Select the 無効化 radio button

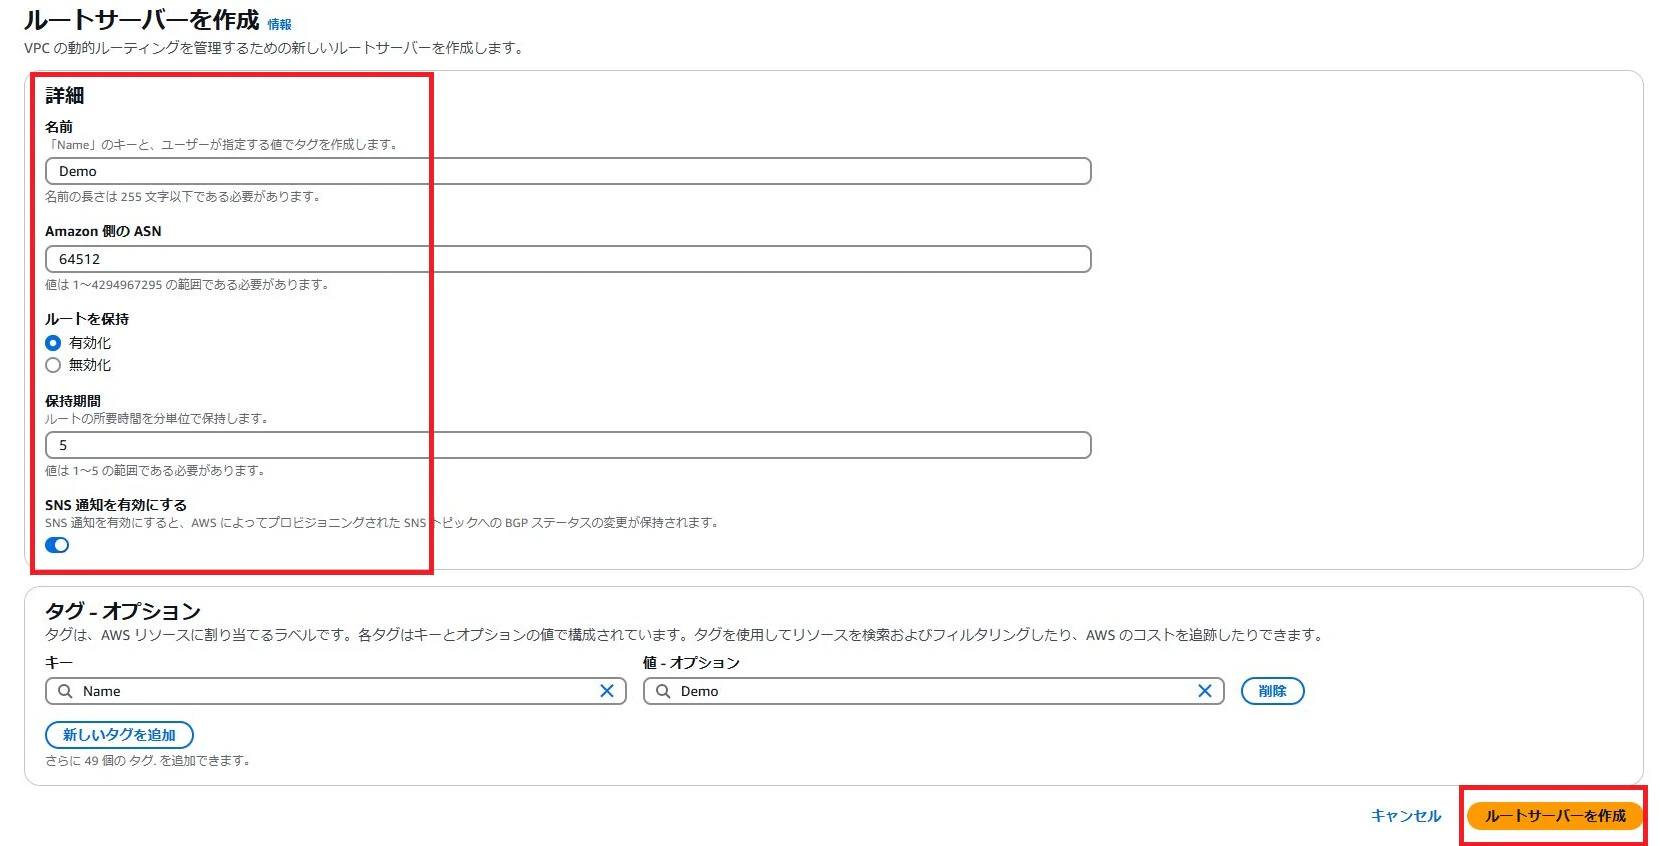click(x=53, y=365)
